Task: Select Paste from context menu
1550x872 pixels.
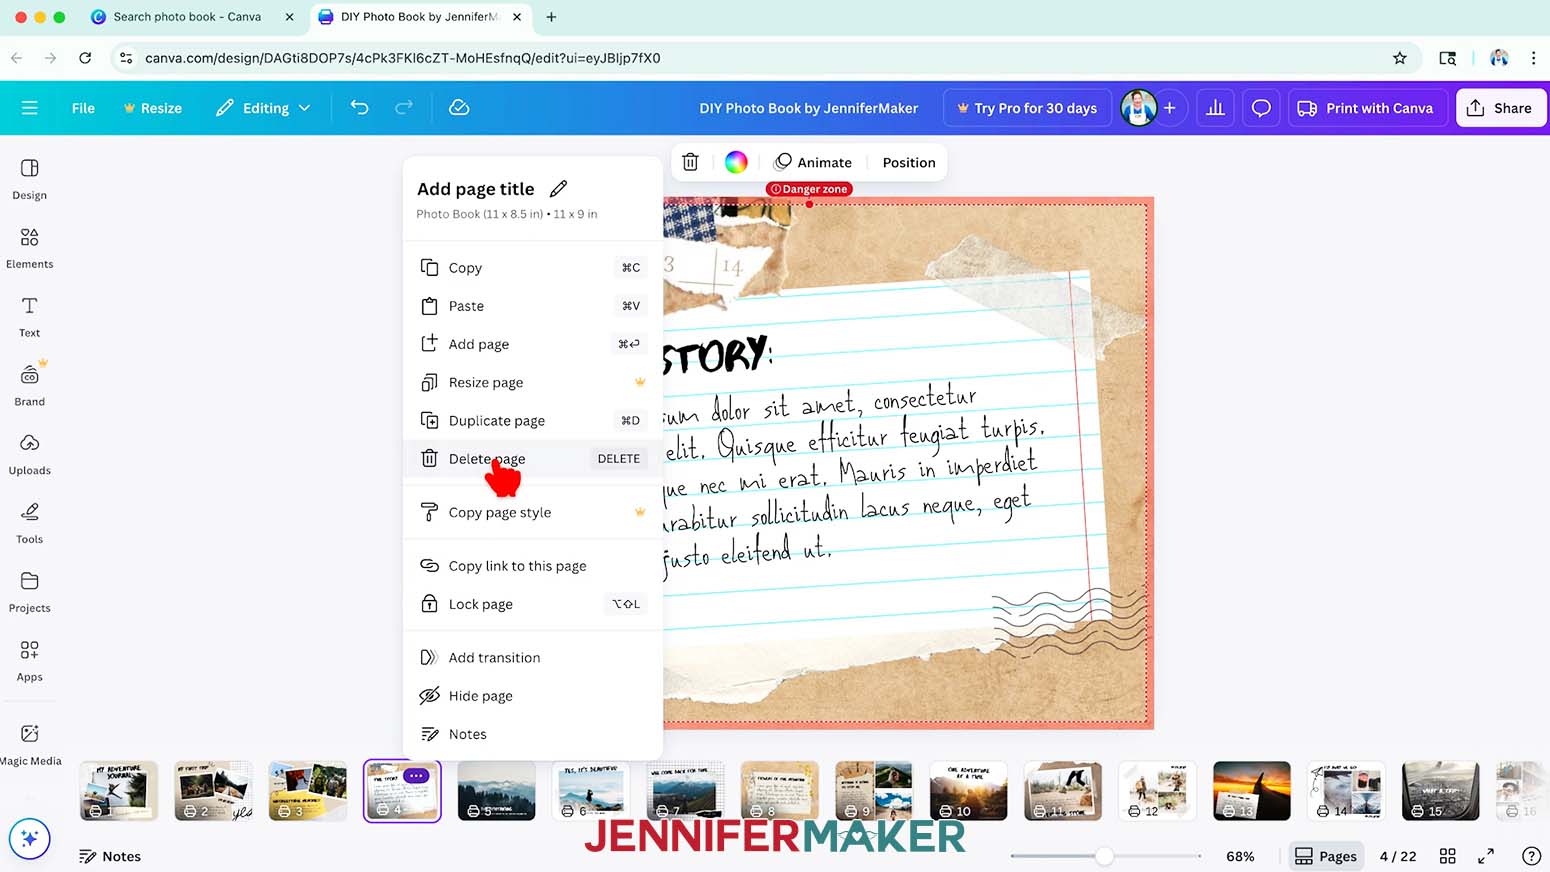Action: coord(533,306)
